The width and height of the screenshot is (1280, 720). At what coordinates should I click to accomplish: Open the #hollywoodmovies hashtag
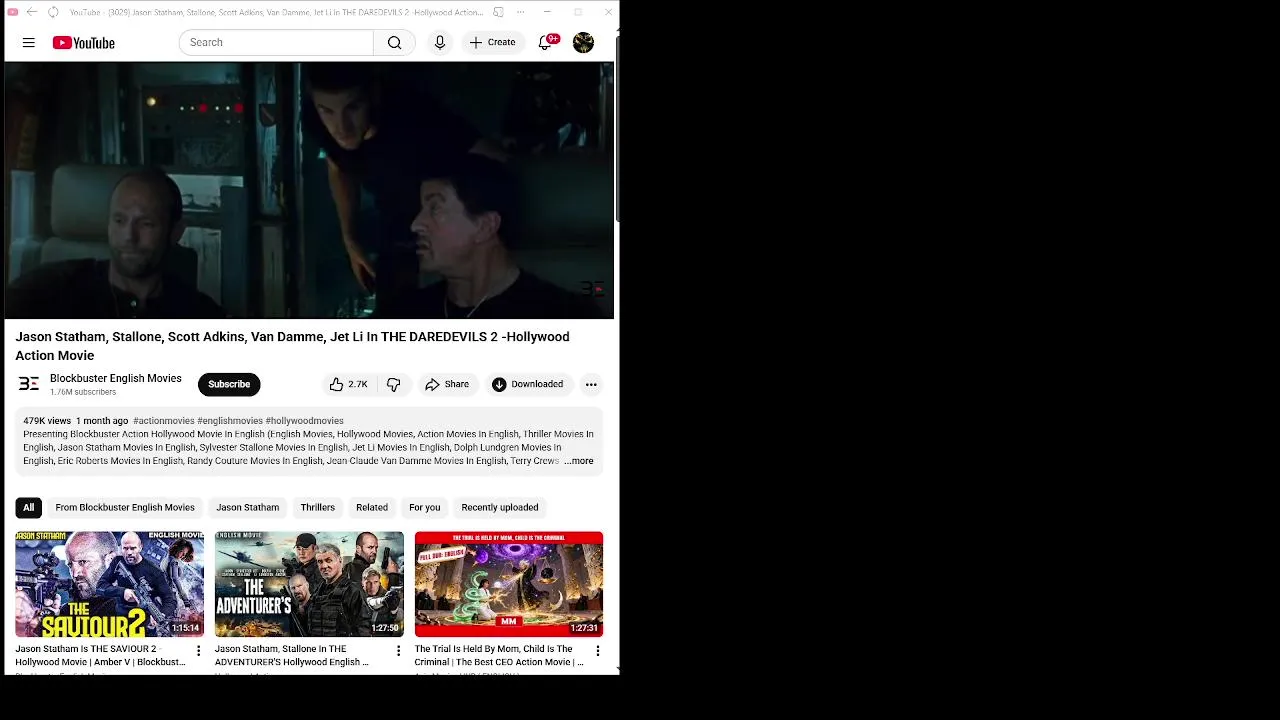point(304,421)
